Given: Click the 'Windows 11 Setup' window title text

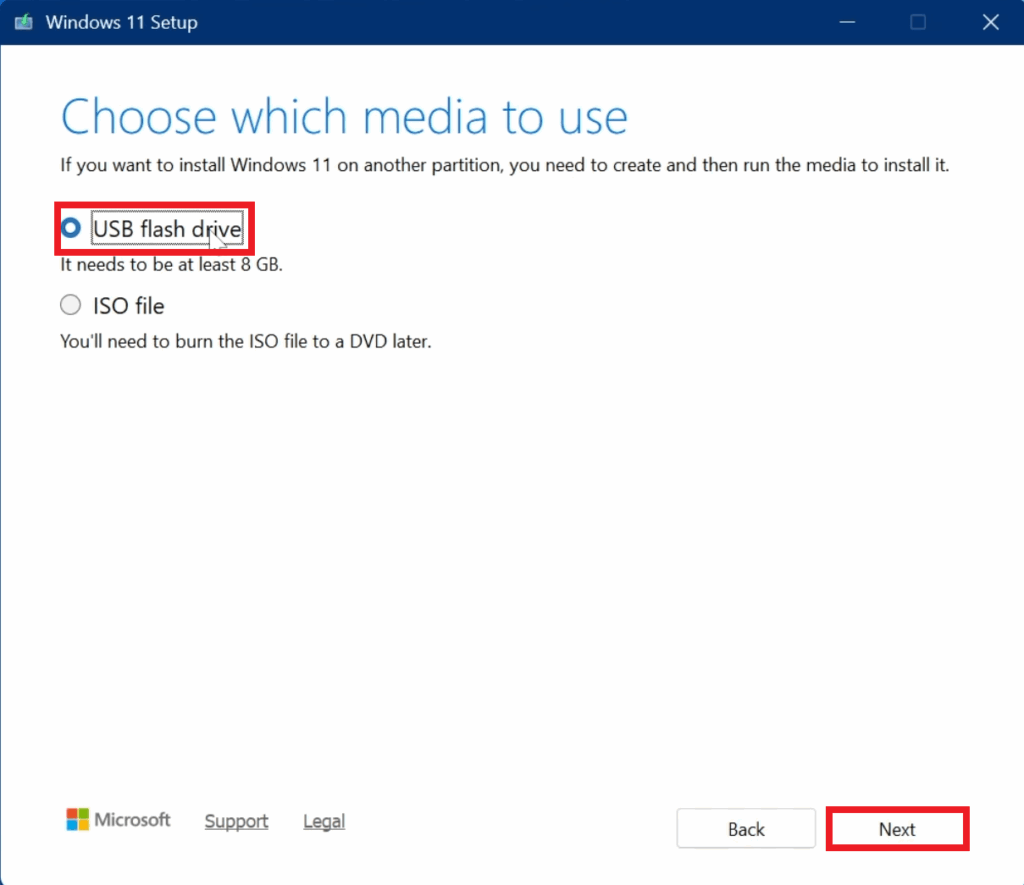Looking at the screenshot, I should 121,22.
